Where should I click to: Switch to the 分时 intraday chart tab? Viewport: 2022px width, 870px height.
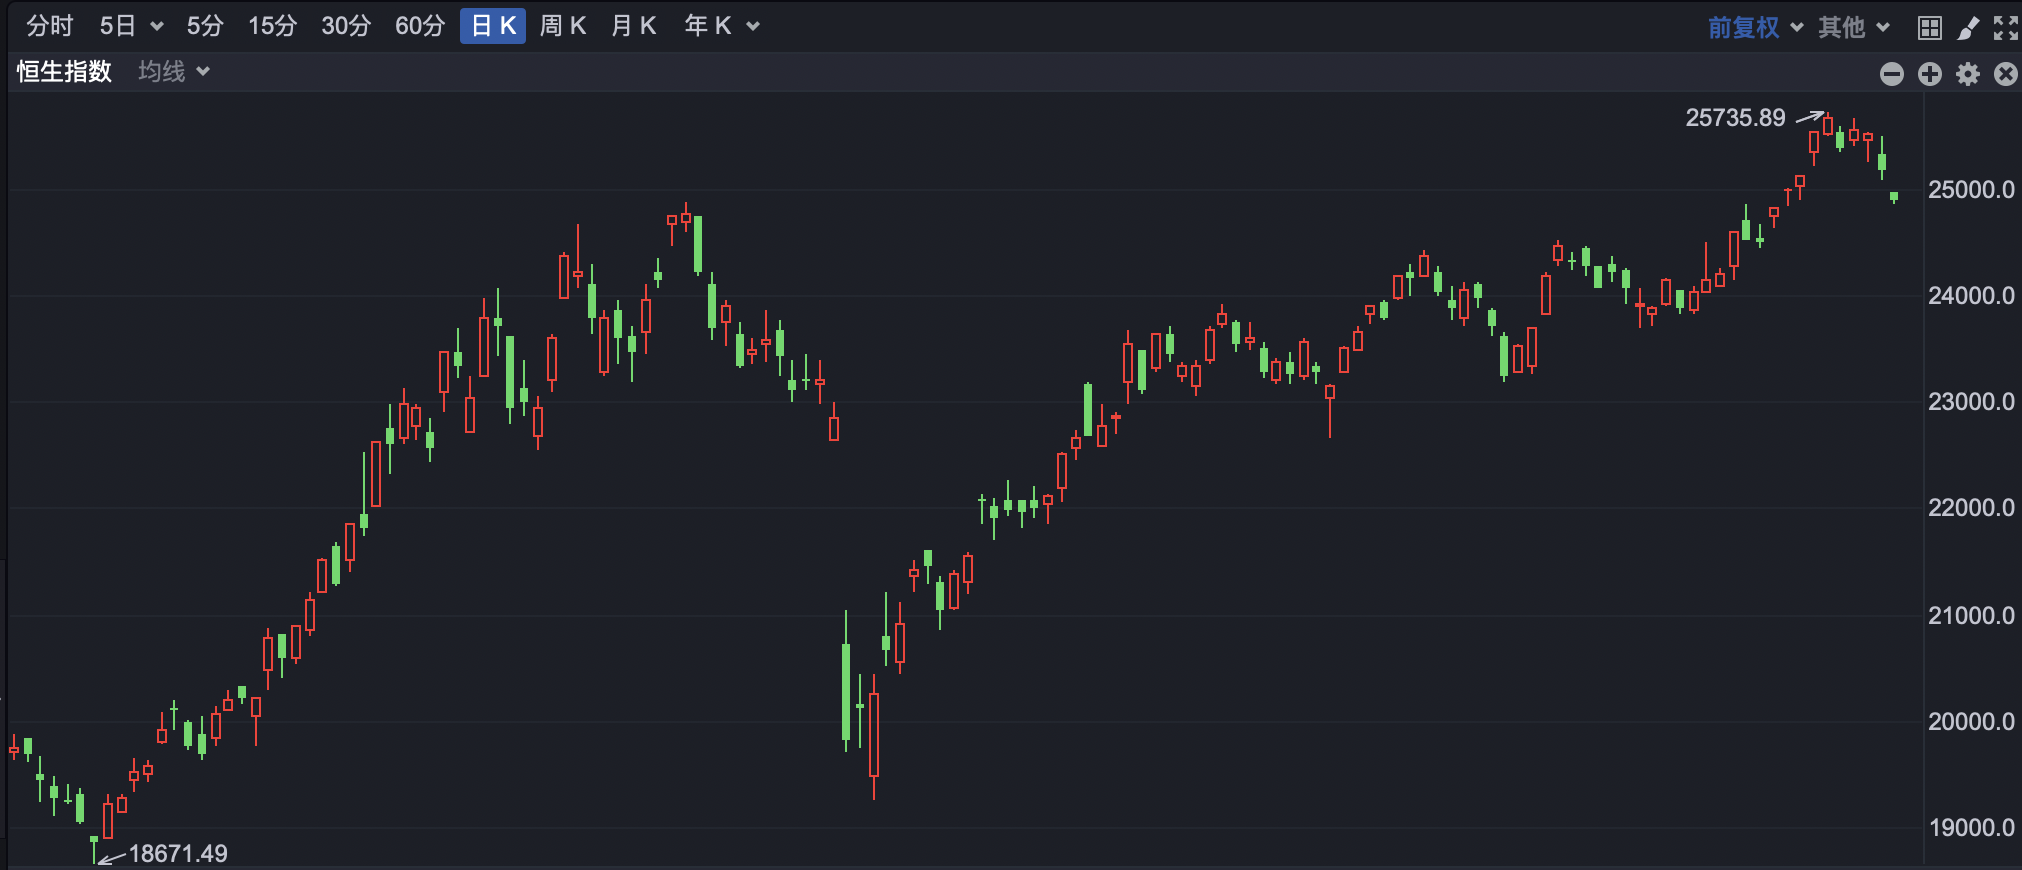tap(49, 26)
